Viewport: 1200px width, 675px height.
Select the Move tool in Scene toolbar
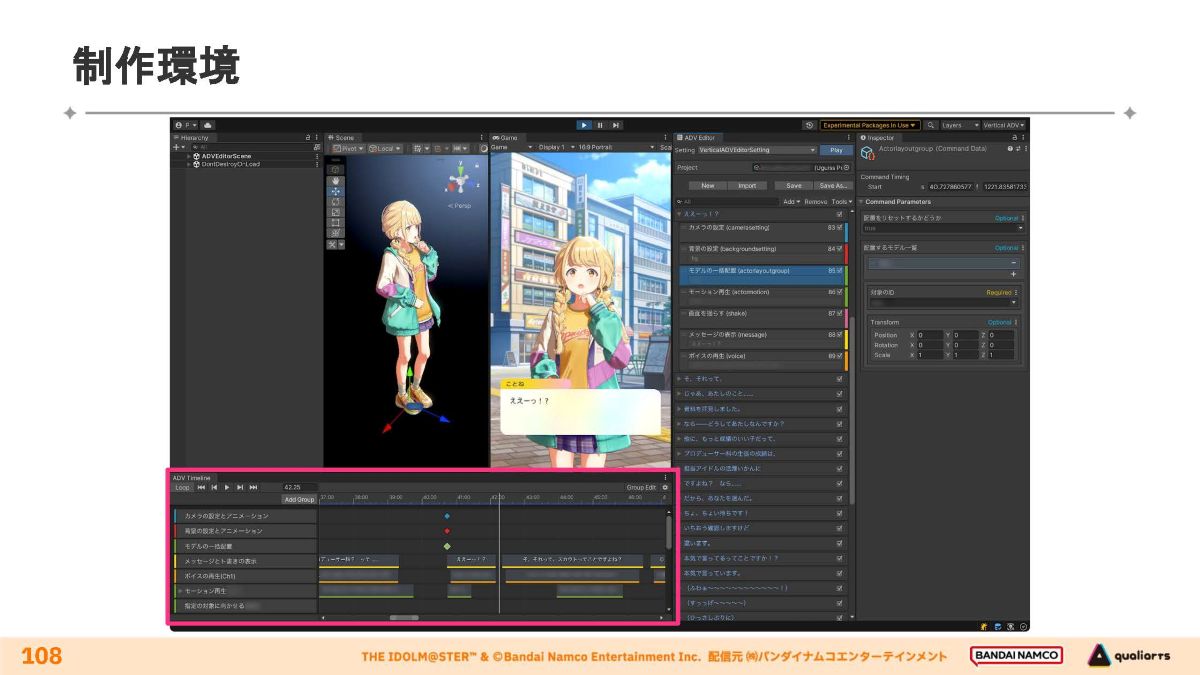[x=335, y=191]
